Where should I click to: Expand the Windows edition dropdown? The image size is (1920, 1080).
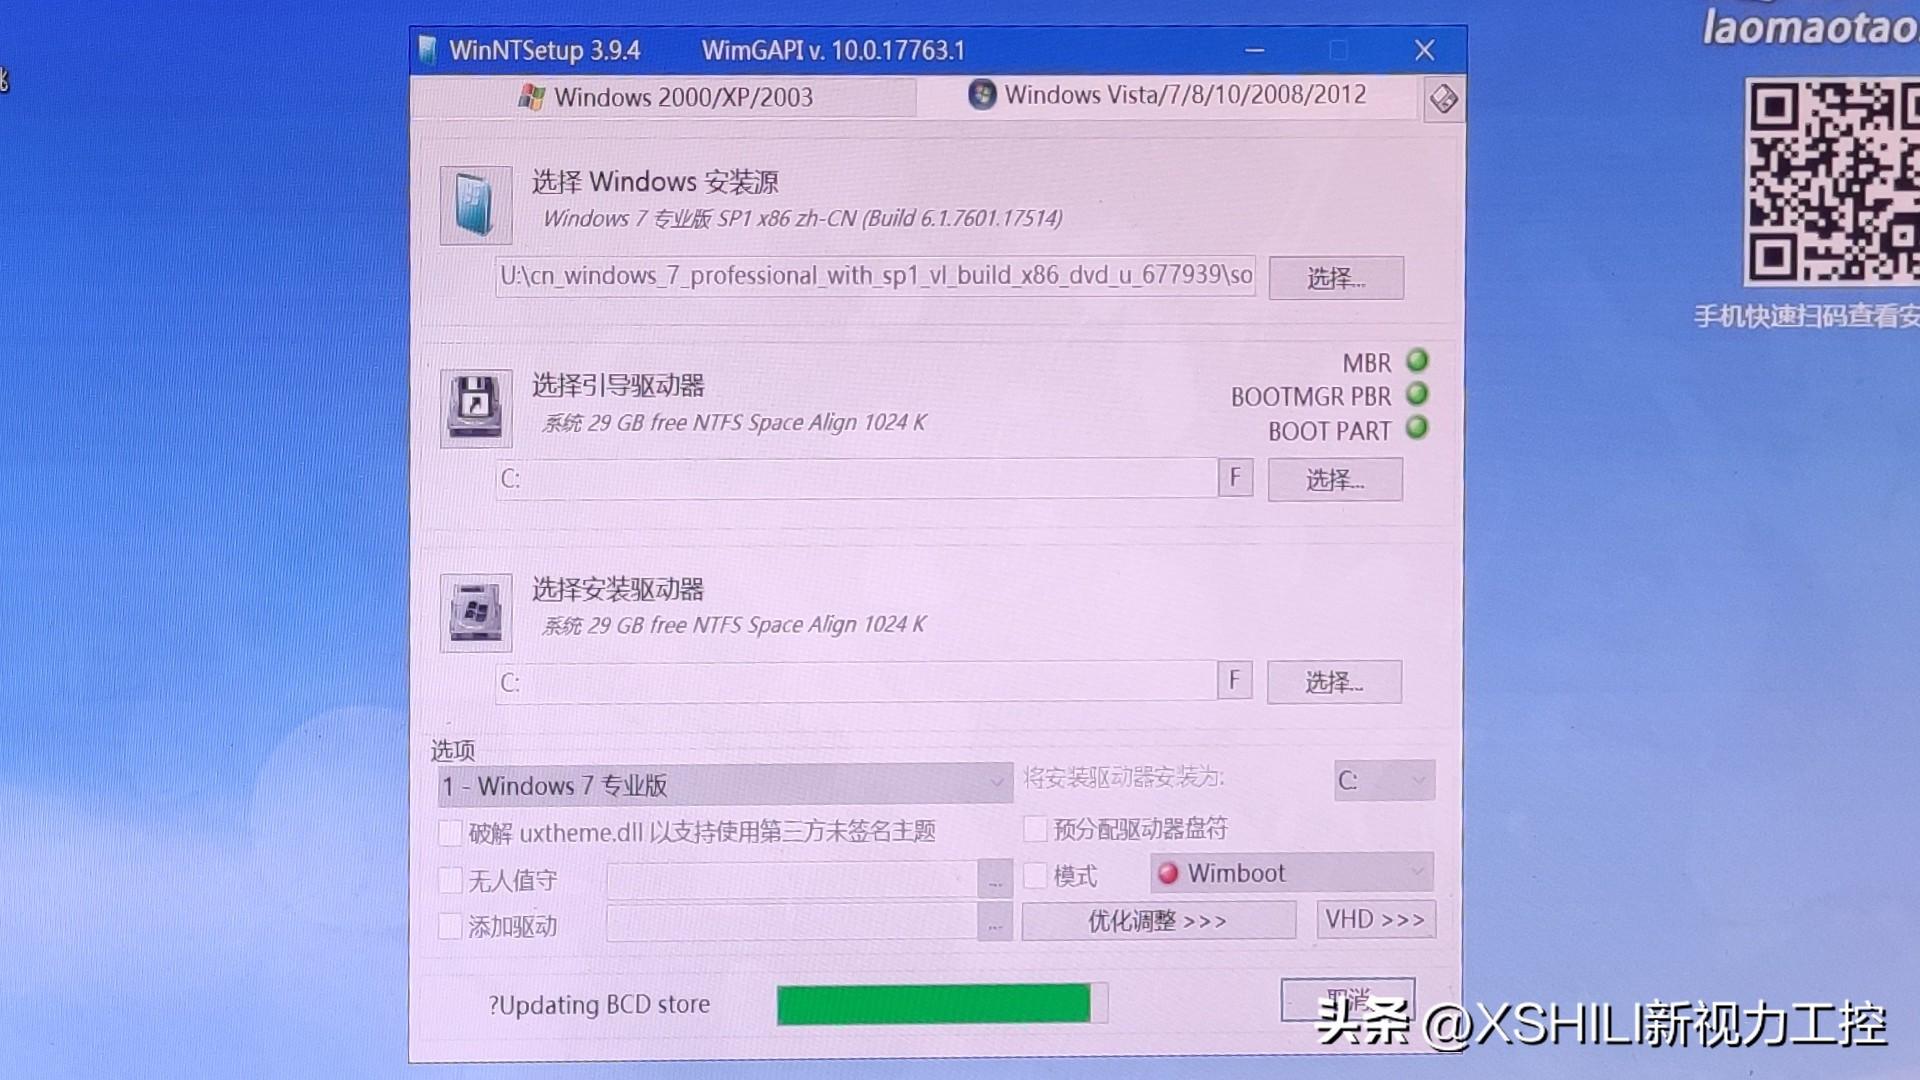click(996, 785)
